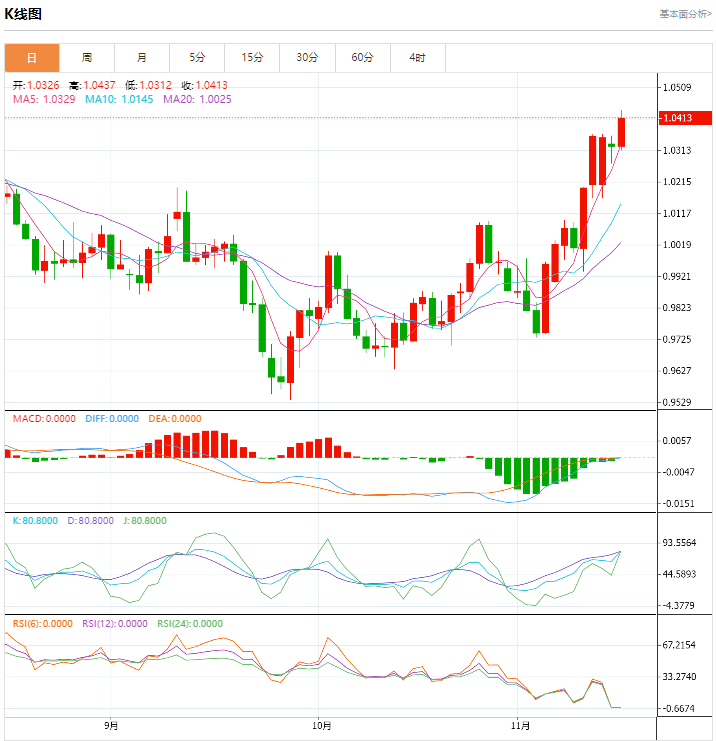Click the low price 低: 1.0312

148,85
